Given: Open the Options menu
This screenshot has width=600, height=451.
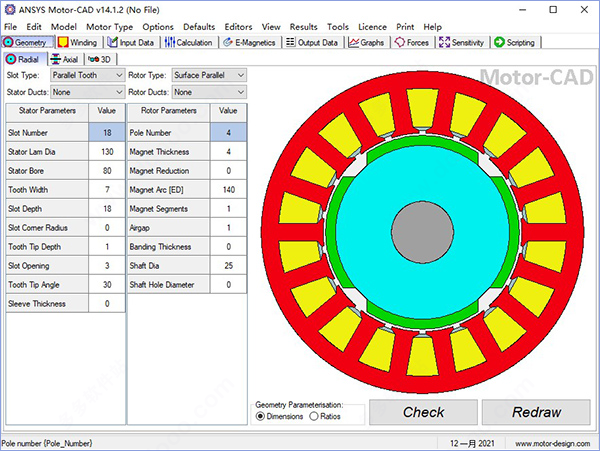Looking at the screenshot, I should point(158,27).
